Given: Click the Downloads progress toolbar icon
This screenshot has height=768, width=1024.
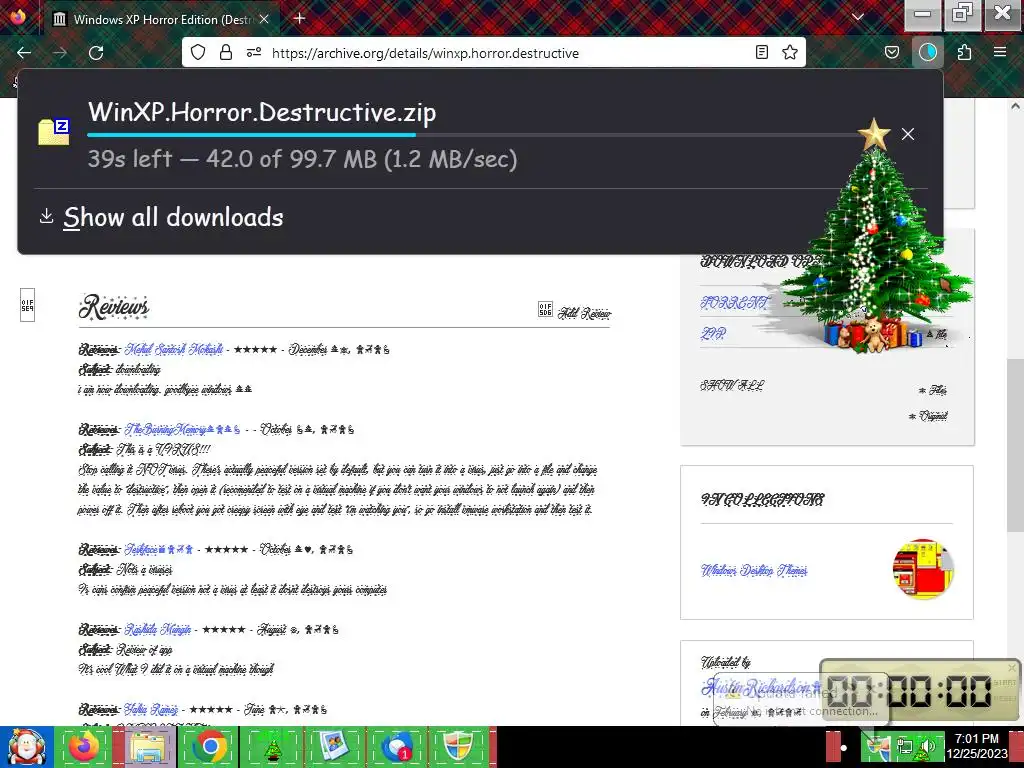Looking at the screenshot, I should point(927,52).
